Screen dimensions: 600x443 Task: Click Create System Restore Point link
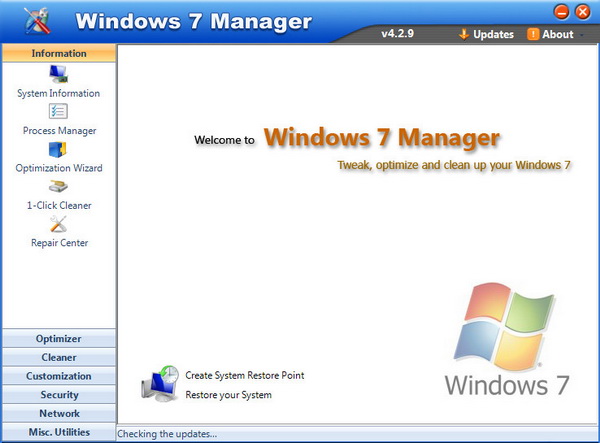tap(245, 376)
